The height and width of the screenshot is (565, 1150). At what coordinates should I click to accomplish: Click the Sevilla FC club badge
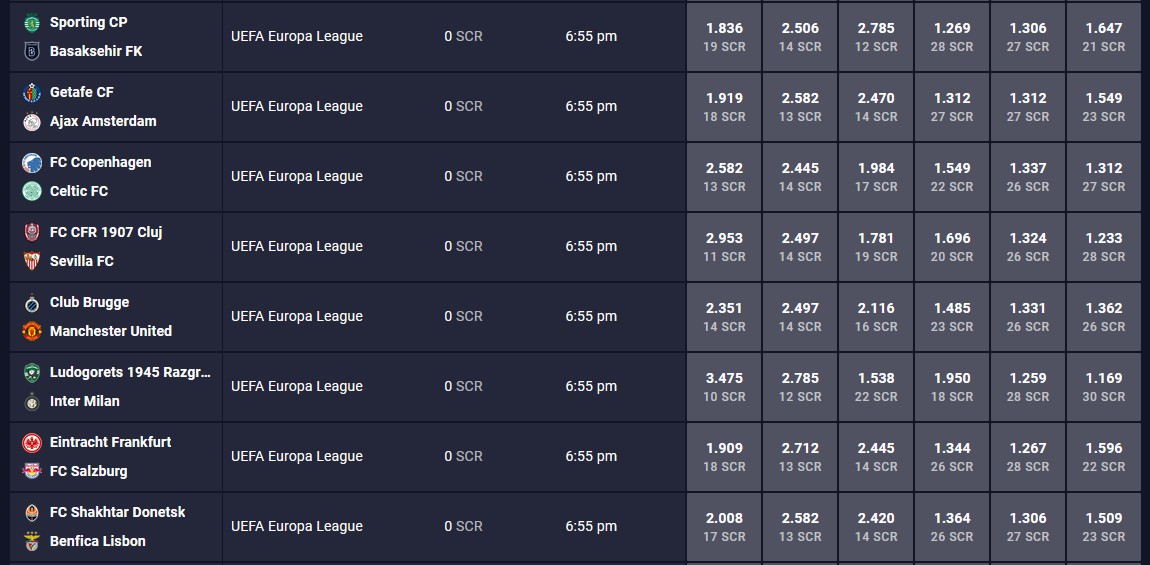point(32,261)
